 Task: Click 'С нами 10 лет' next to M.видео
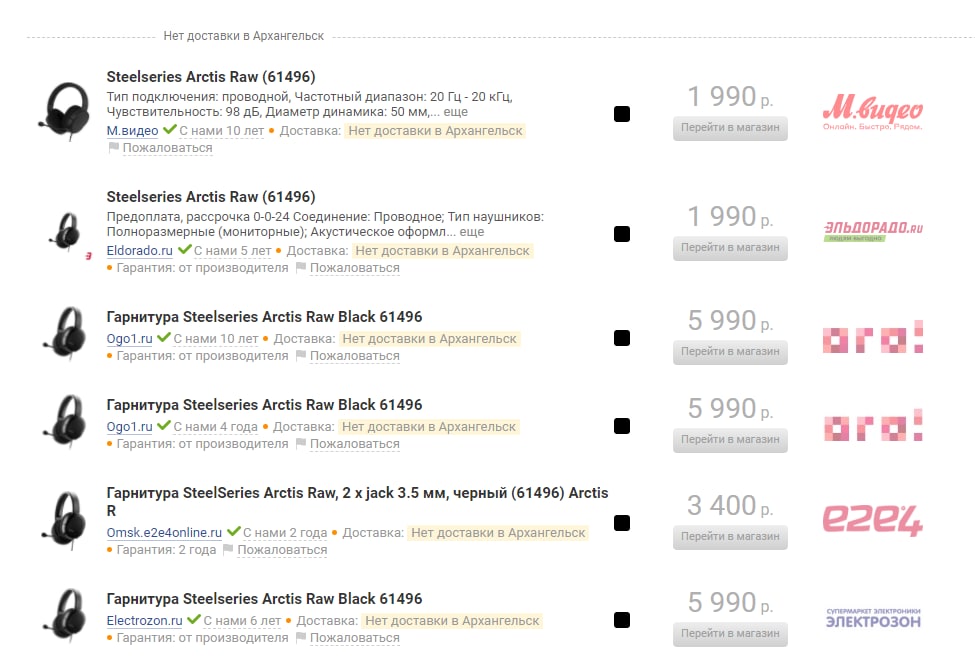221,131
